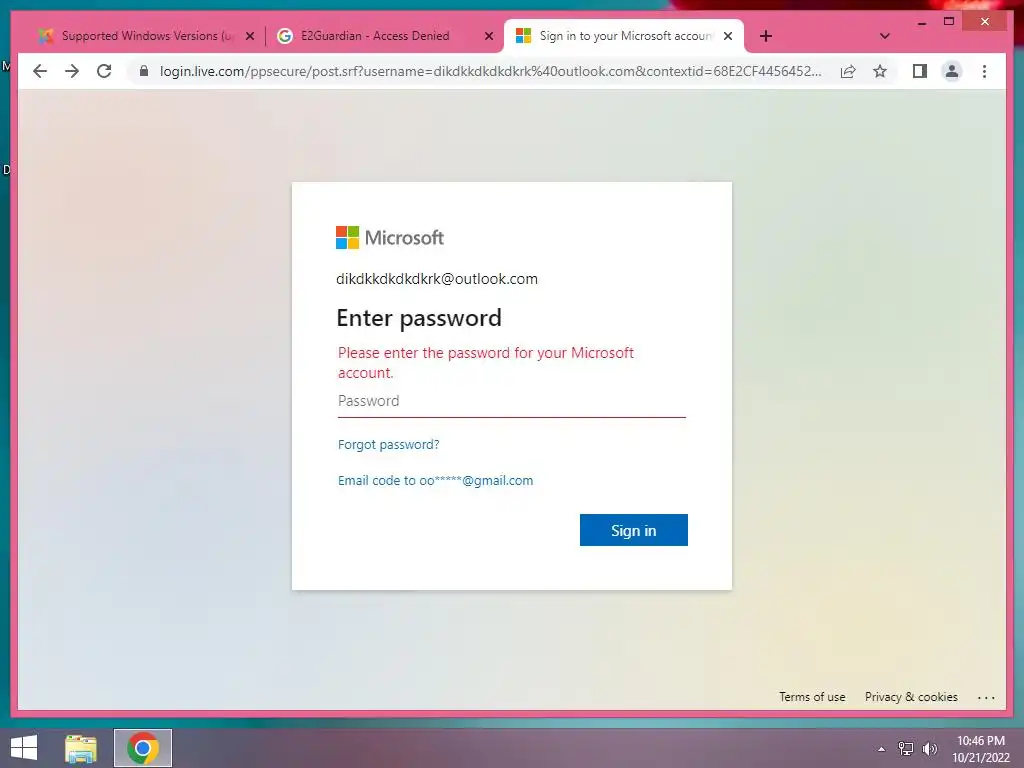This screenshot has width=1024, height=768.
Task: Open the footer ellipsis more options
Action: [986, 697]
